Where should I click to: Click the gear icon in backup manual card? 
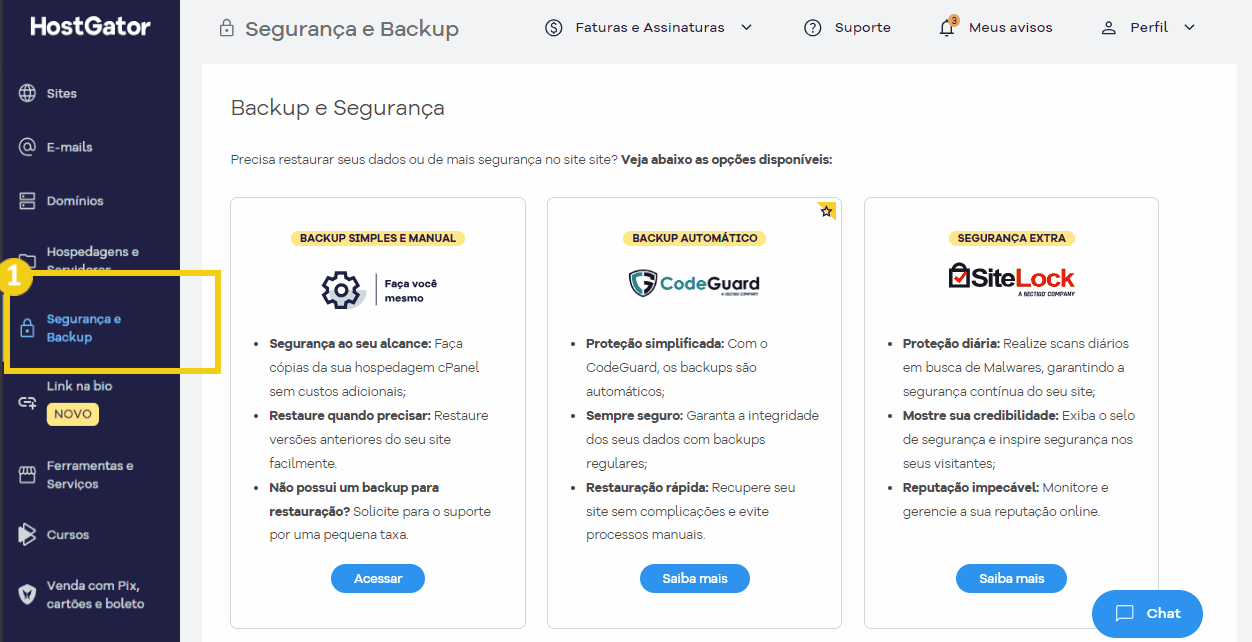(x=341, y=290)
